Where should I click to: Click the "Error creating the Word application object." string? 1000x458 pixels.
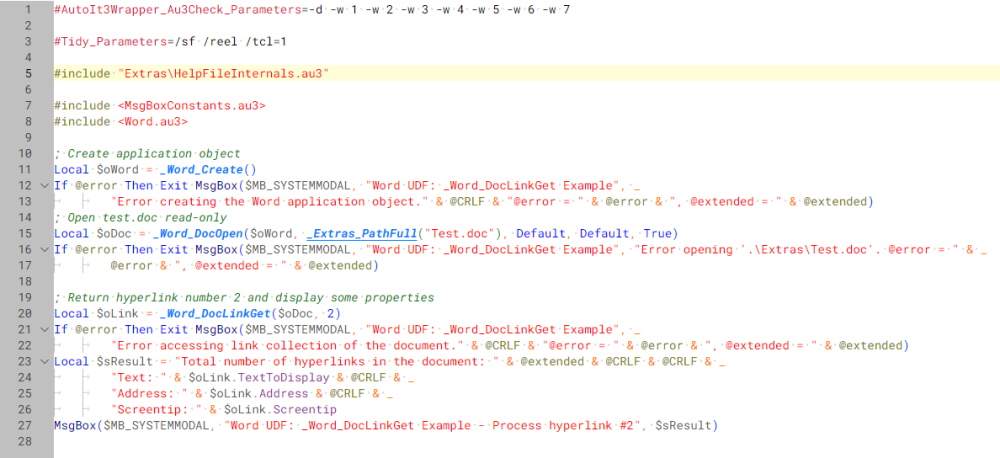pos(269,202)
